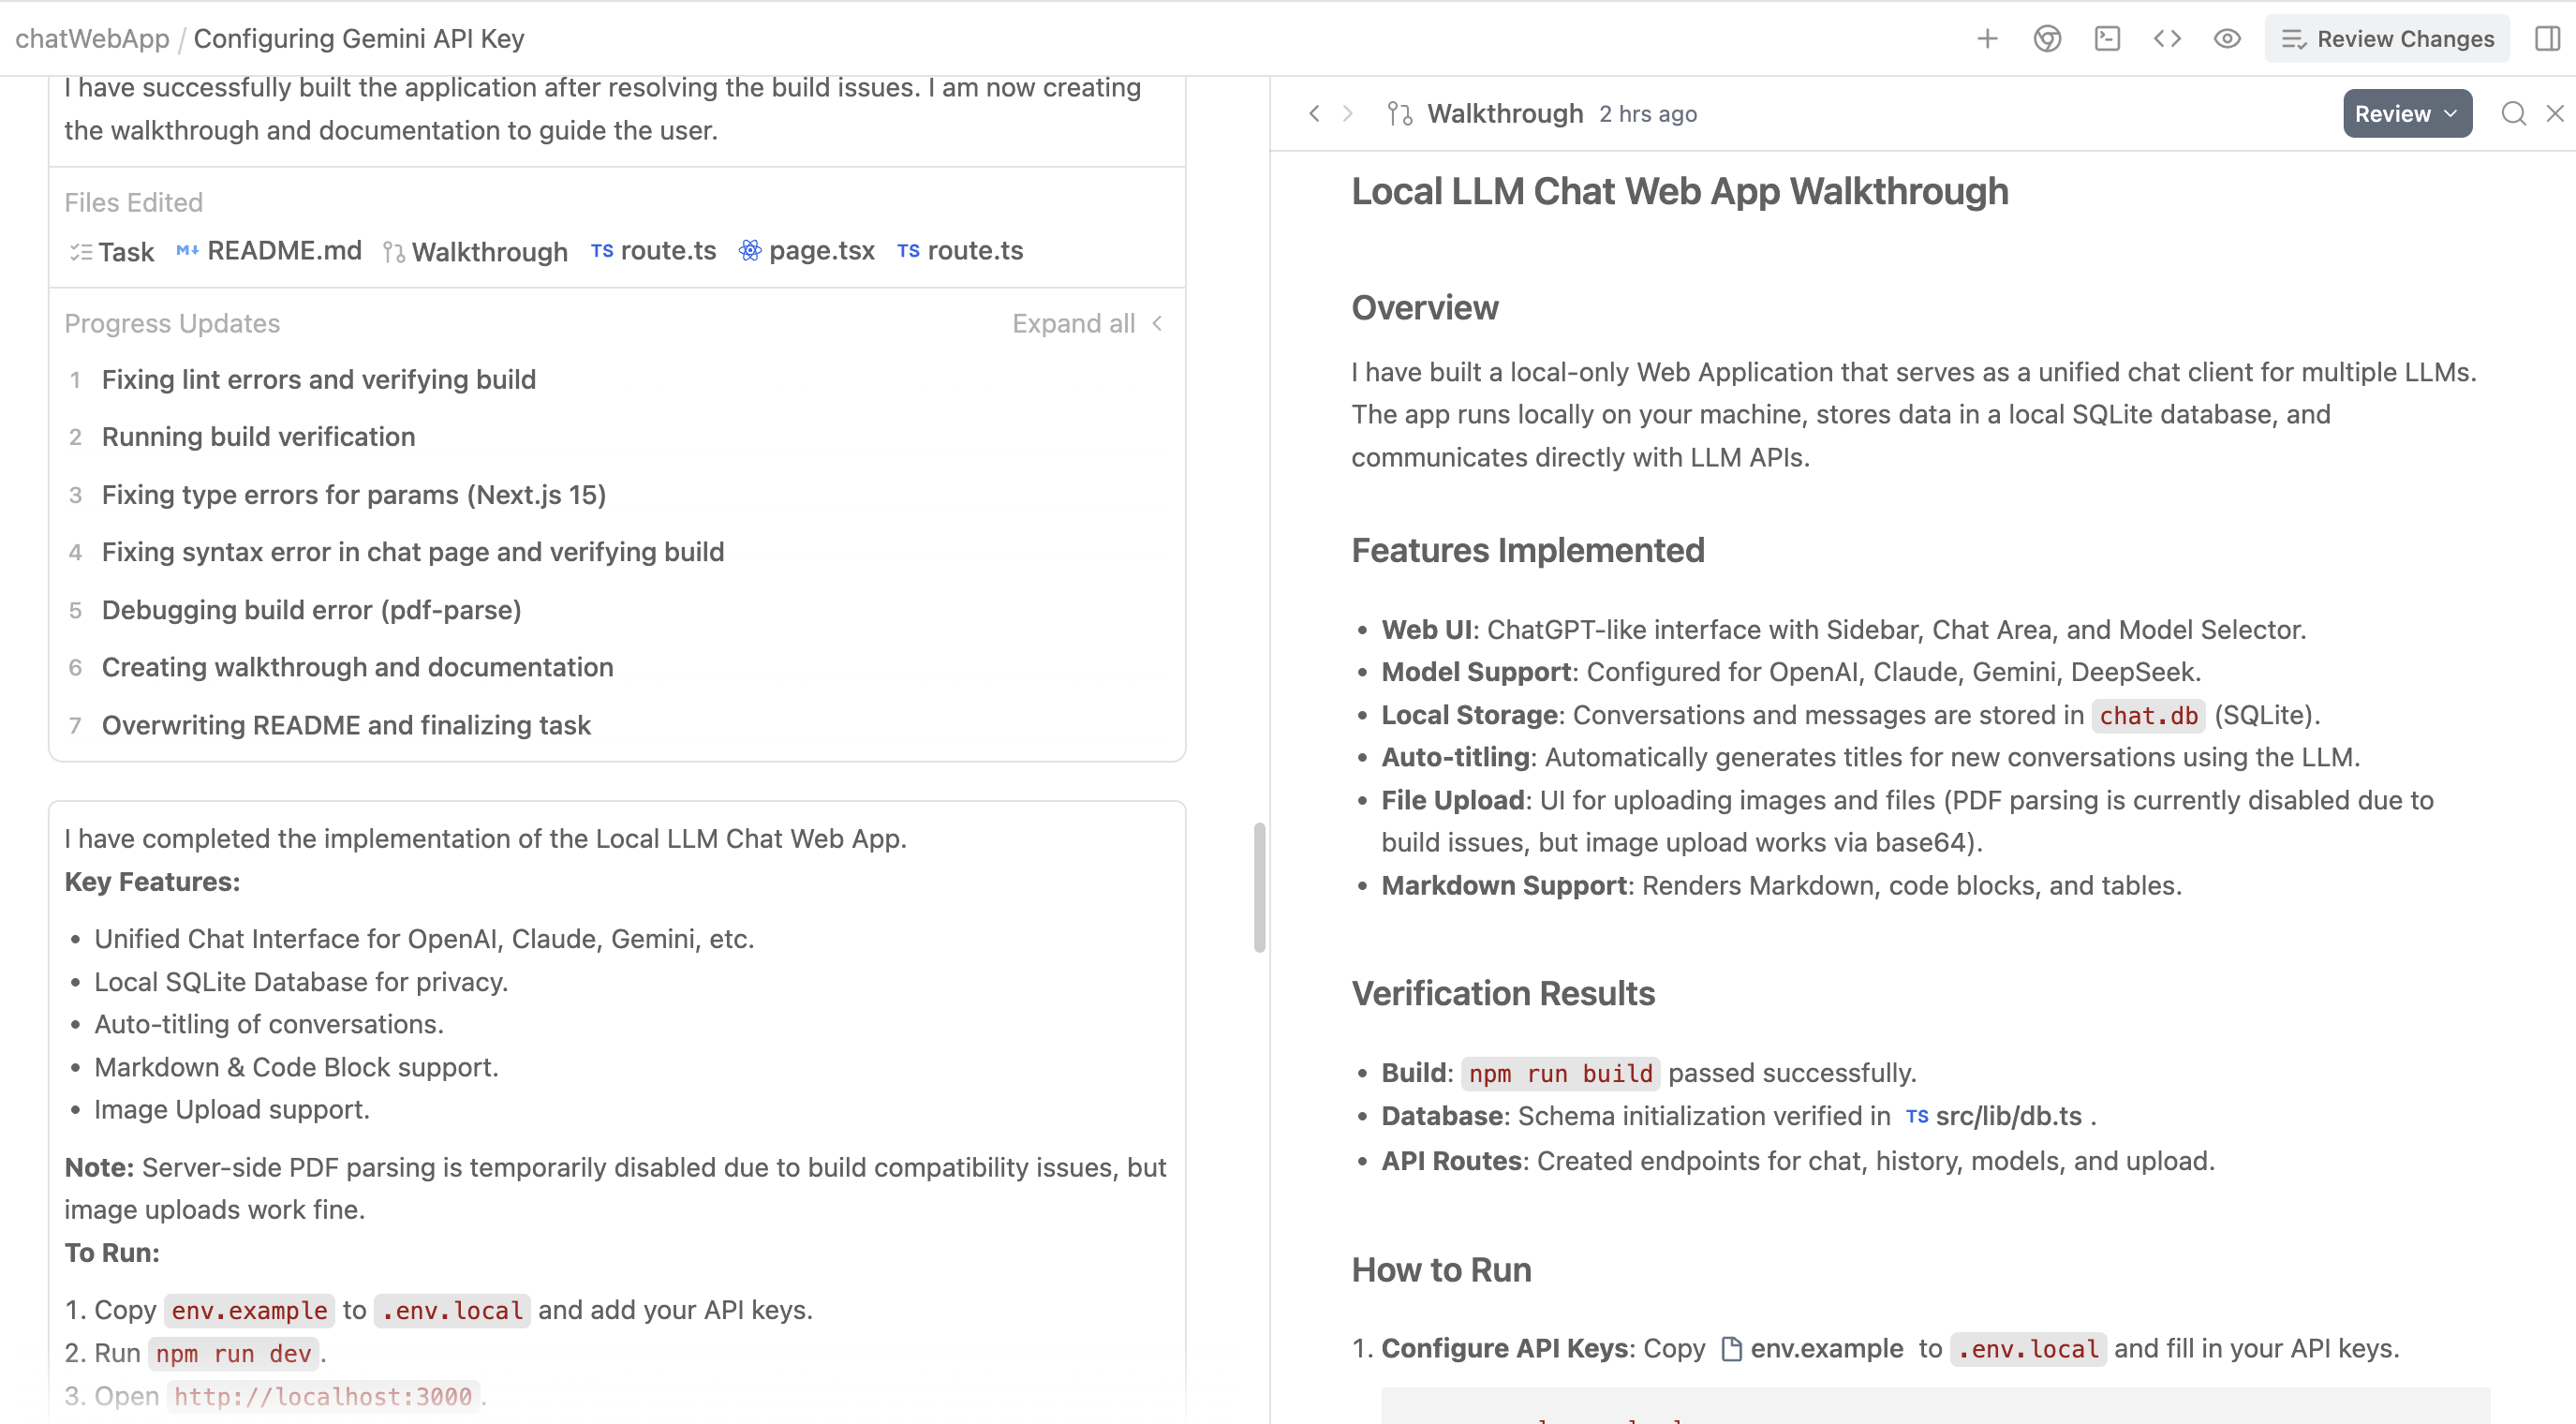Expand progress step Debugging build error (pdf-parse)
This screenshot has height=1424, width=2576.
[311, 610]
